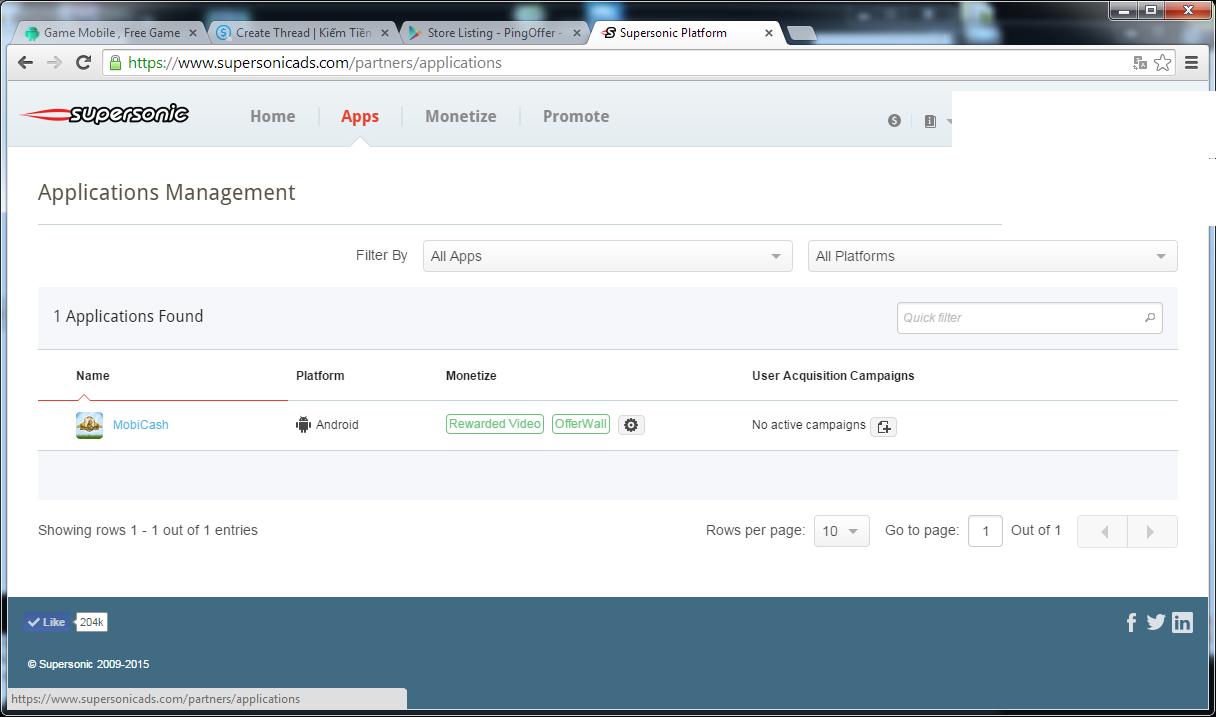The image size is (1216, 717).
Task: Click the OfferWall tag
Action: coord(581,424)
